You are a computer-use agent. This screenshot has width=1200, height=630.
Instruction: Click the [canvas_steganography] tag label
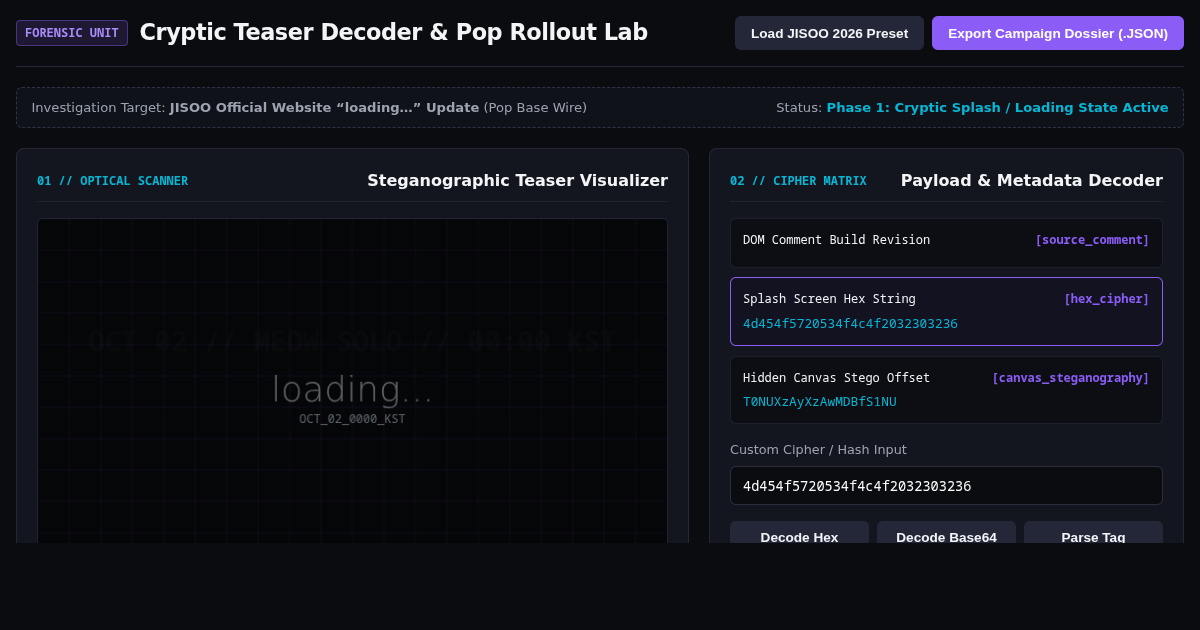click(1070, 378)
